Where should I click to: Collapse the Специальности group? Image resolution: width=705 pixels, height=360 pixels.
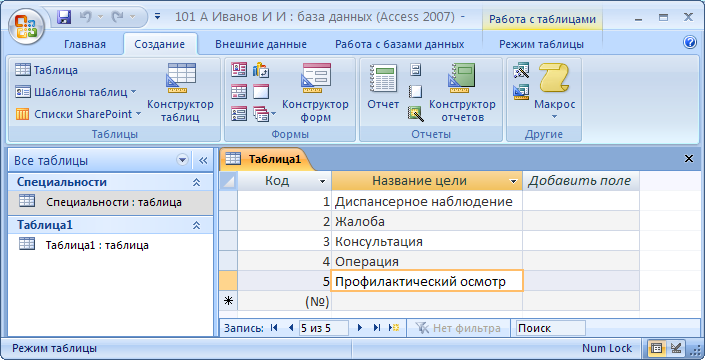click(x=196, y=182)
